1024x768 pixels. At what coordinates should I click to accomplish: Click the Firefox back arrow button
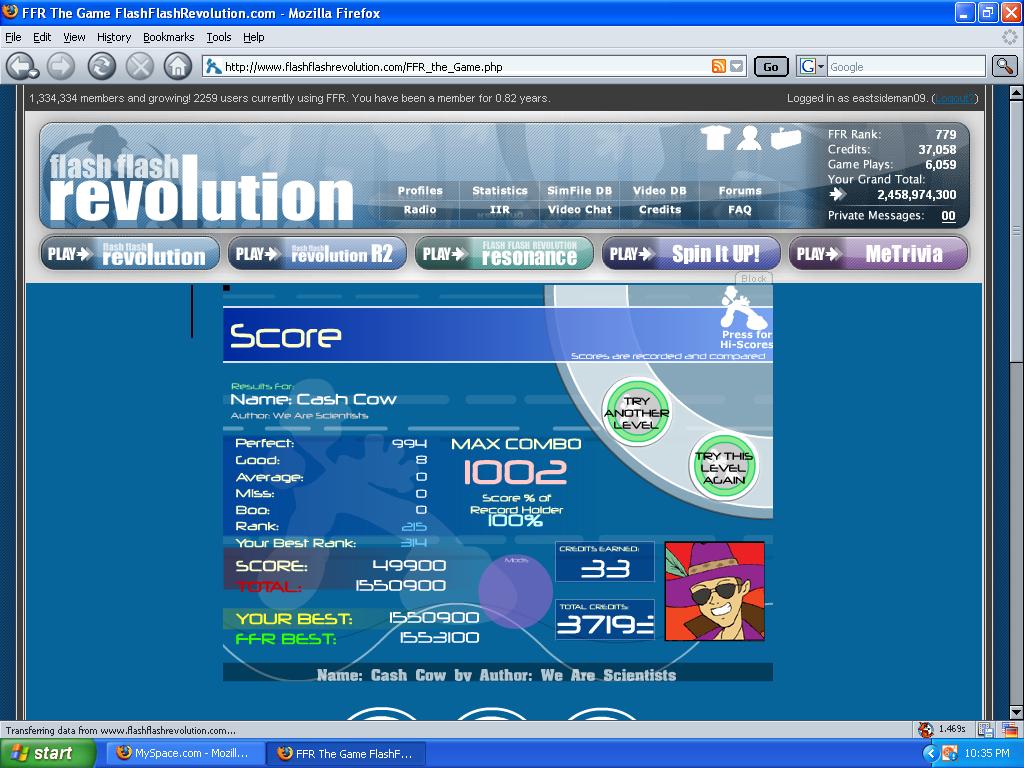tap(20, 66)
